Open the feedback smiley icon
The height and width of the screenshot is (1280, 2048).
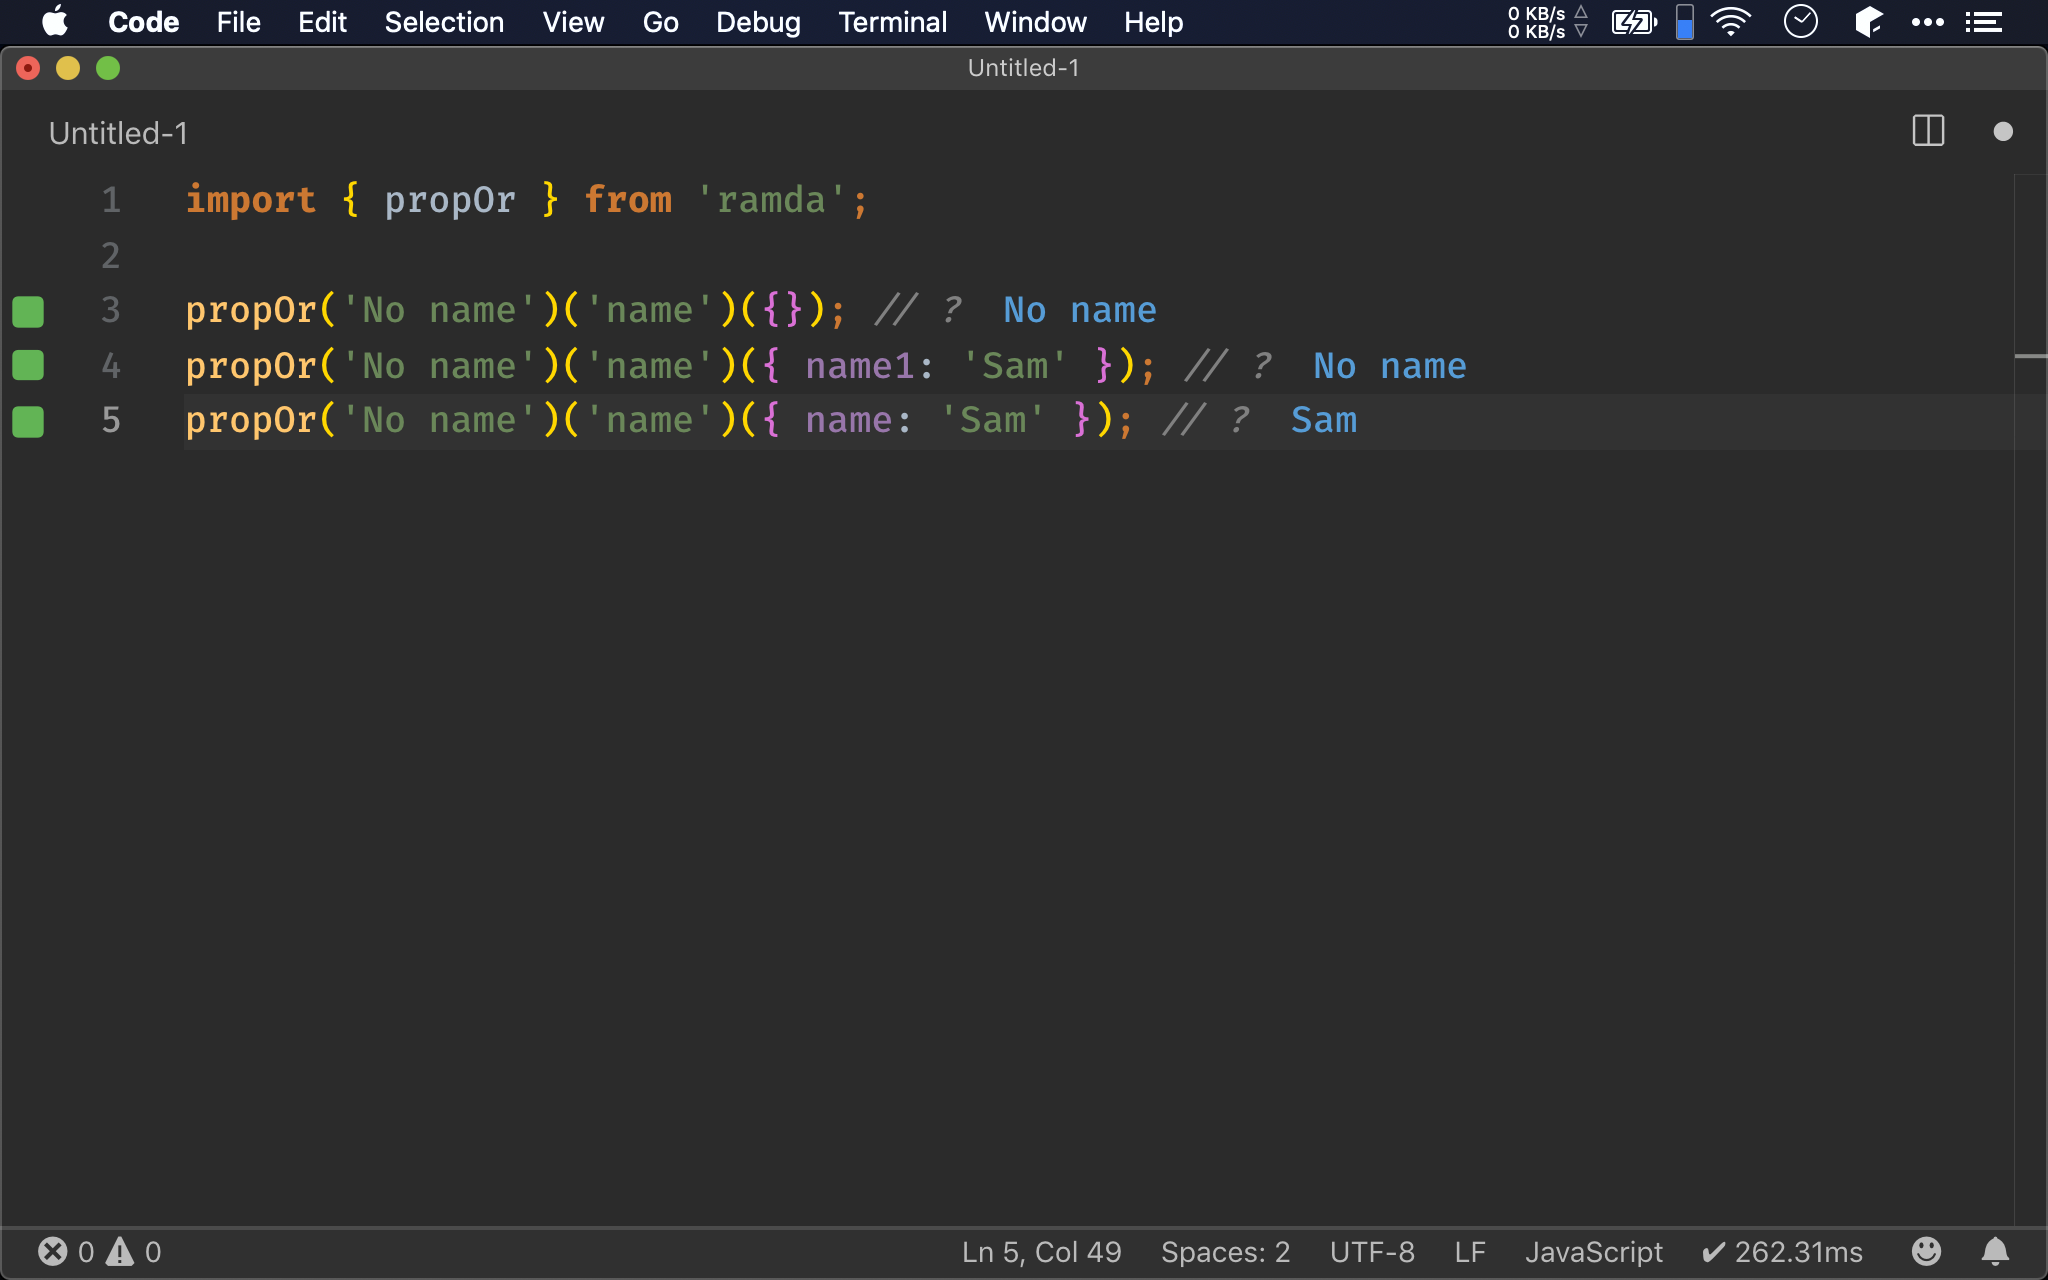tap(1926, 1251)
